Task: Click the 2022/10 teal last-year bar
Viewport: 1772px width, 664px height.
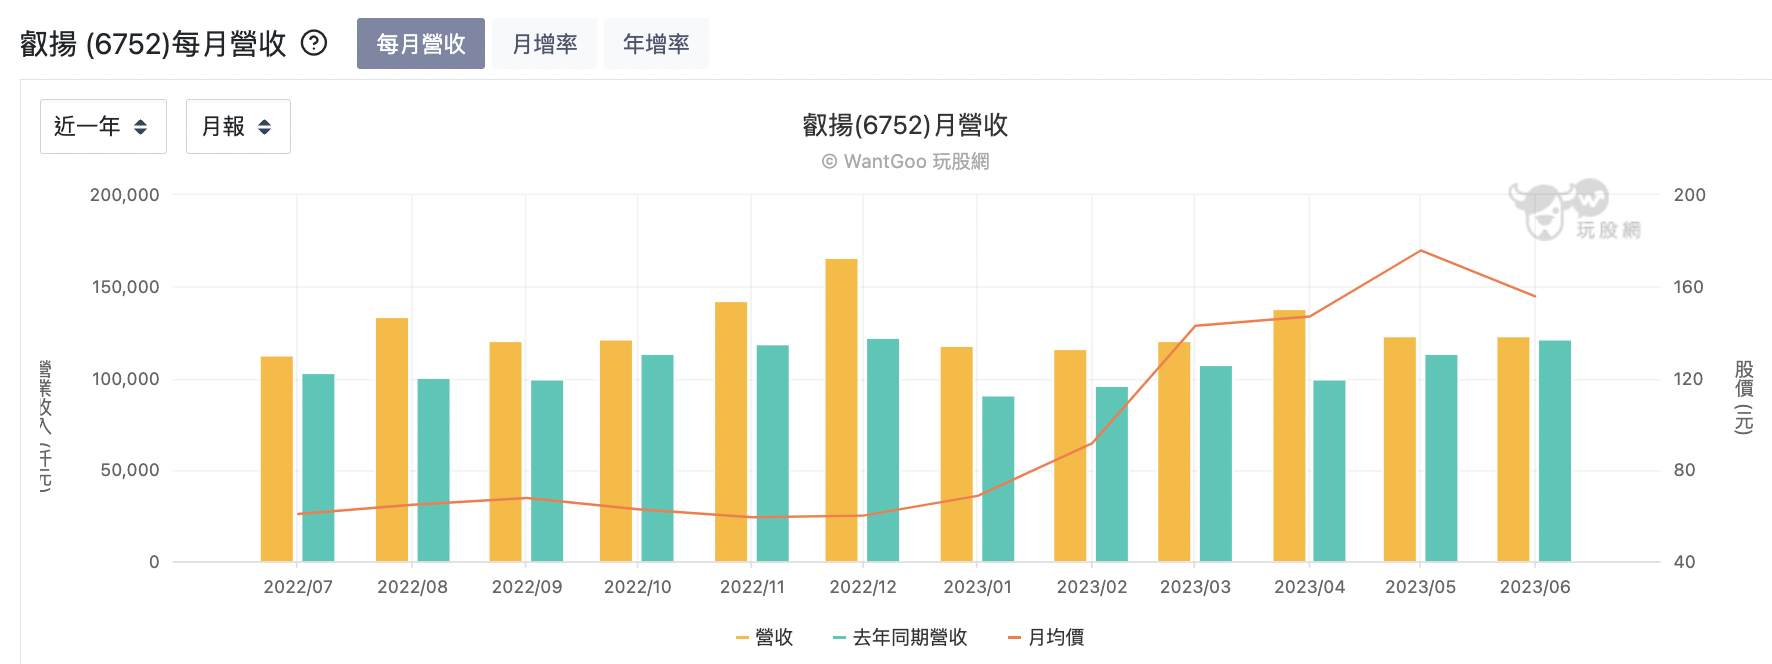Action: [657, 458]
